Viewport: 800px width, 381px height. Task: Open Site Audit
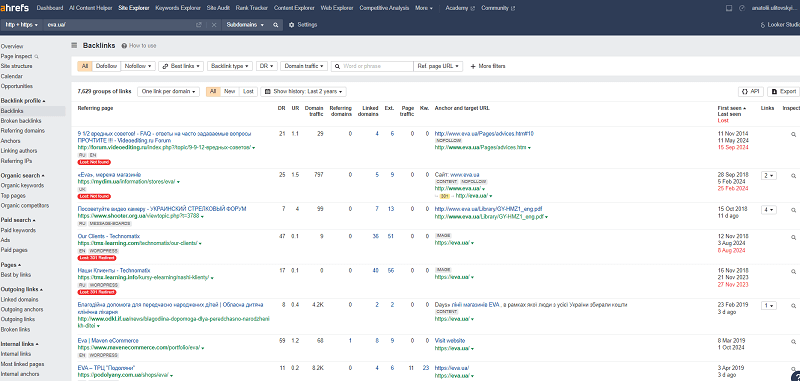click(x=218, y=8)
